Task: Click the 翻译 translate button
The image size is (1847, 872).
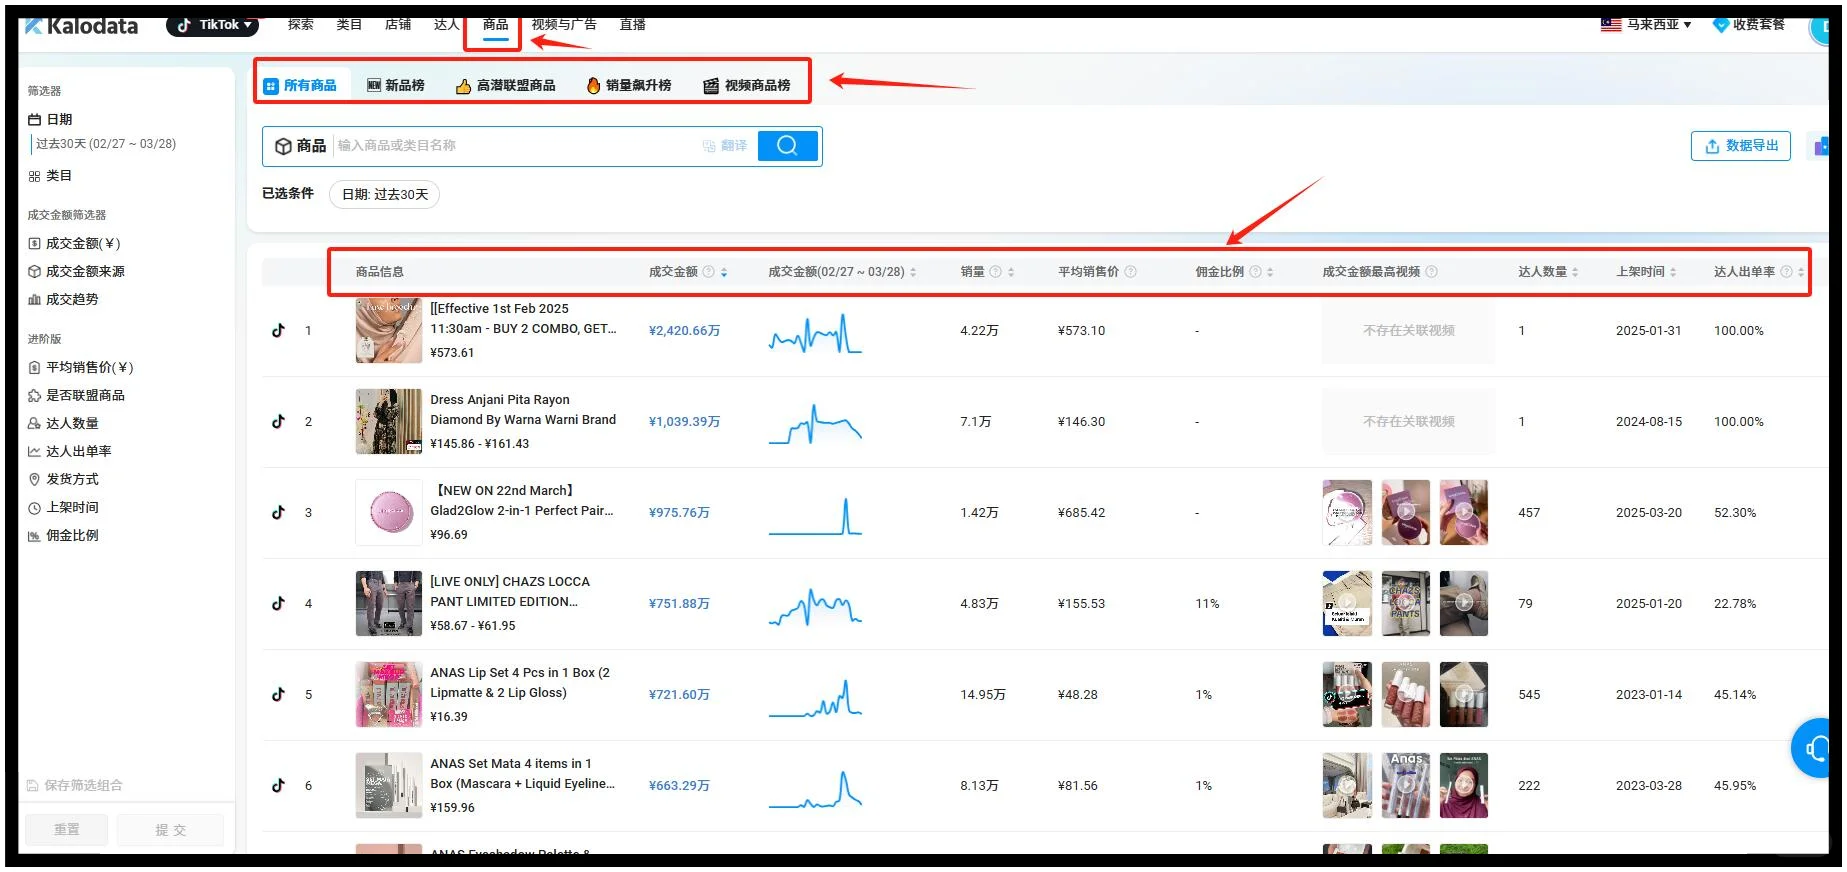Action: point(725,146)
